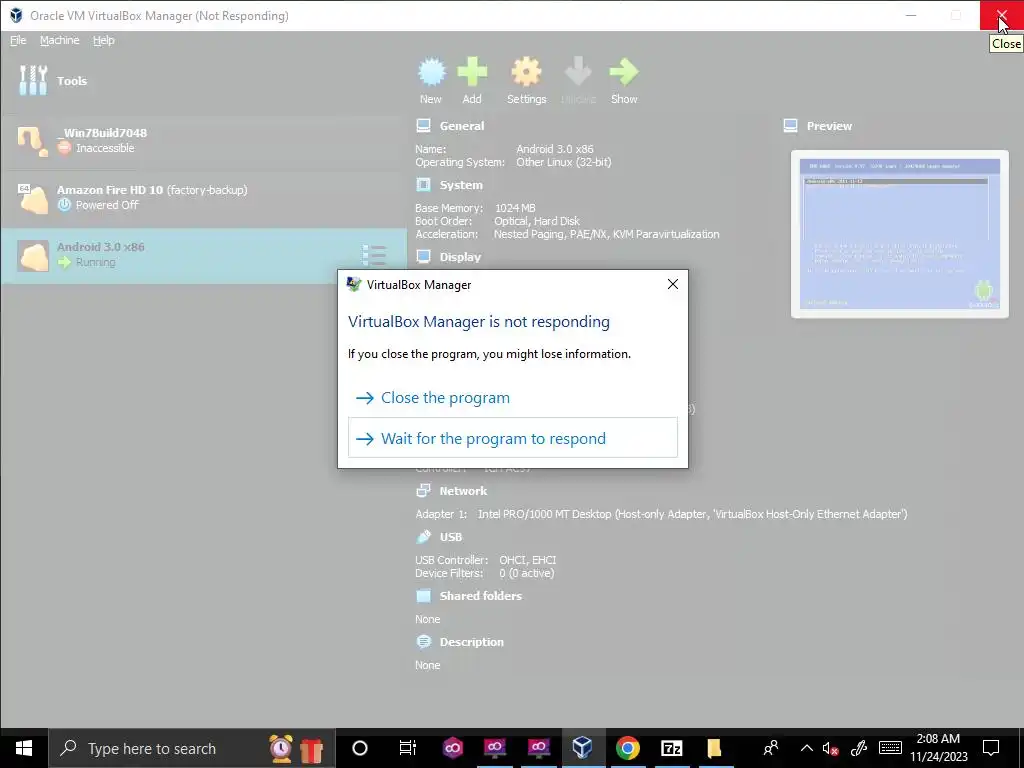This screenshot has height=768, width=1024.
Task: Click the Display section icon
Action: [423, 257]
